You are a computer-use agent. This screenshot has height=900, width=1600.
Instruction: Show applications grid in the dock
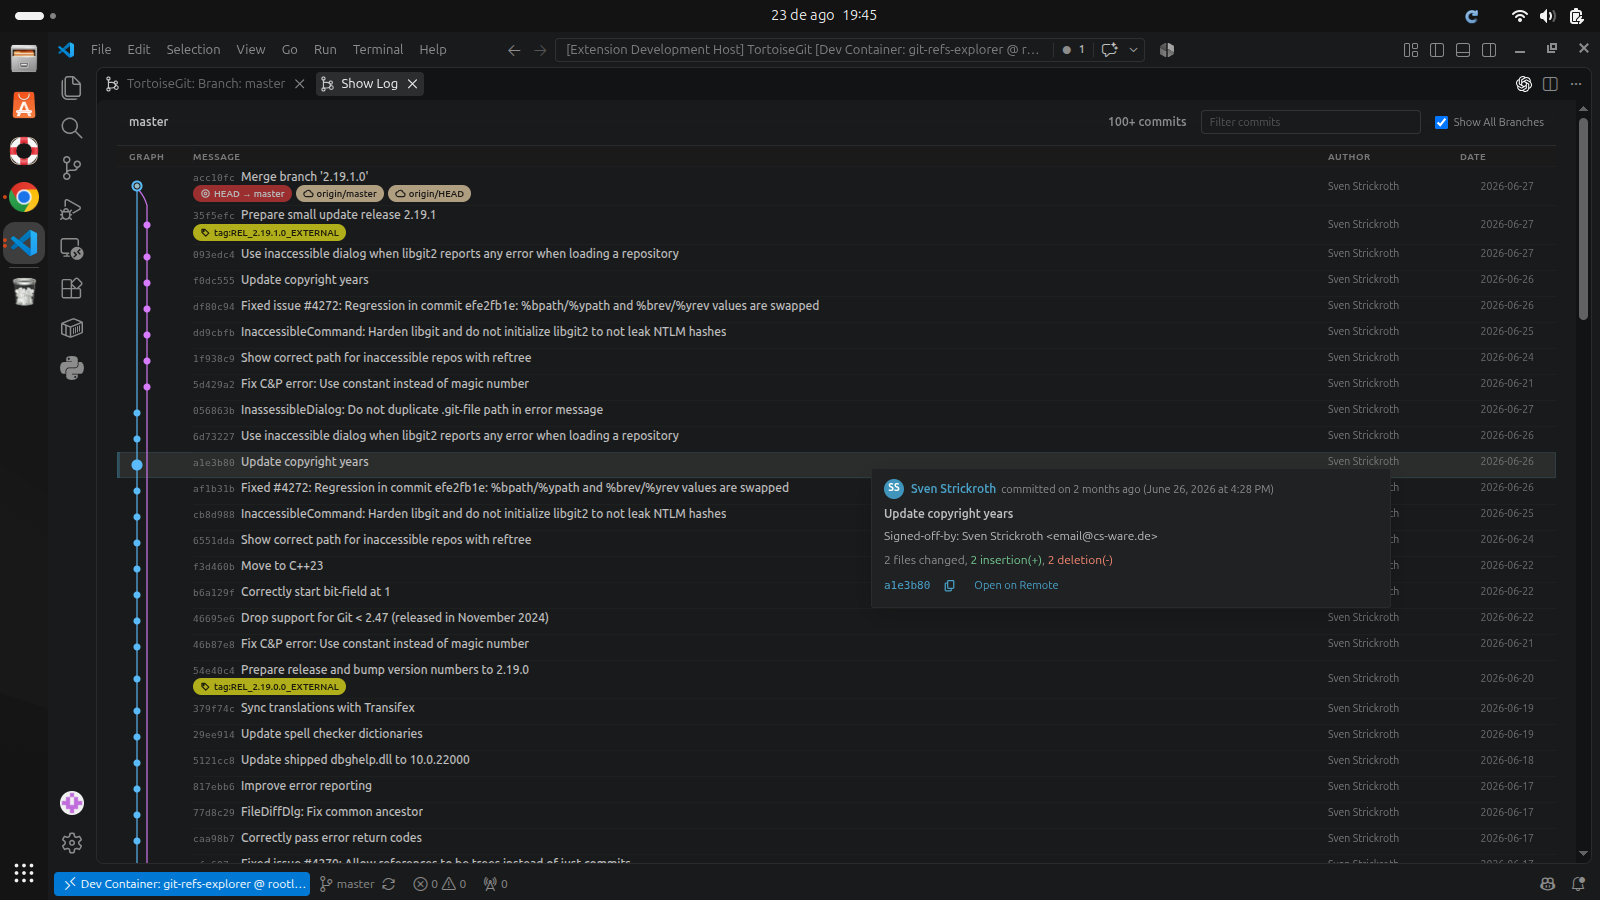(x=24, y=872)
